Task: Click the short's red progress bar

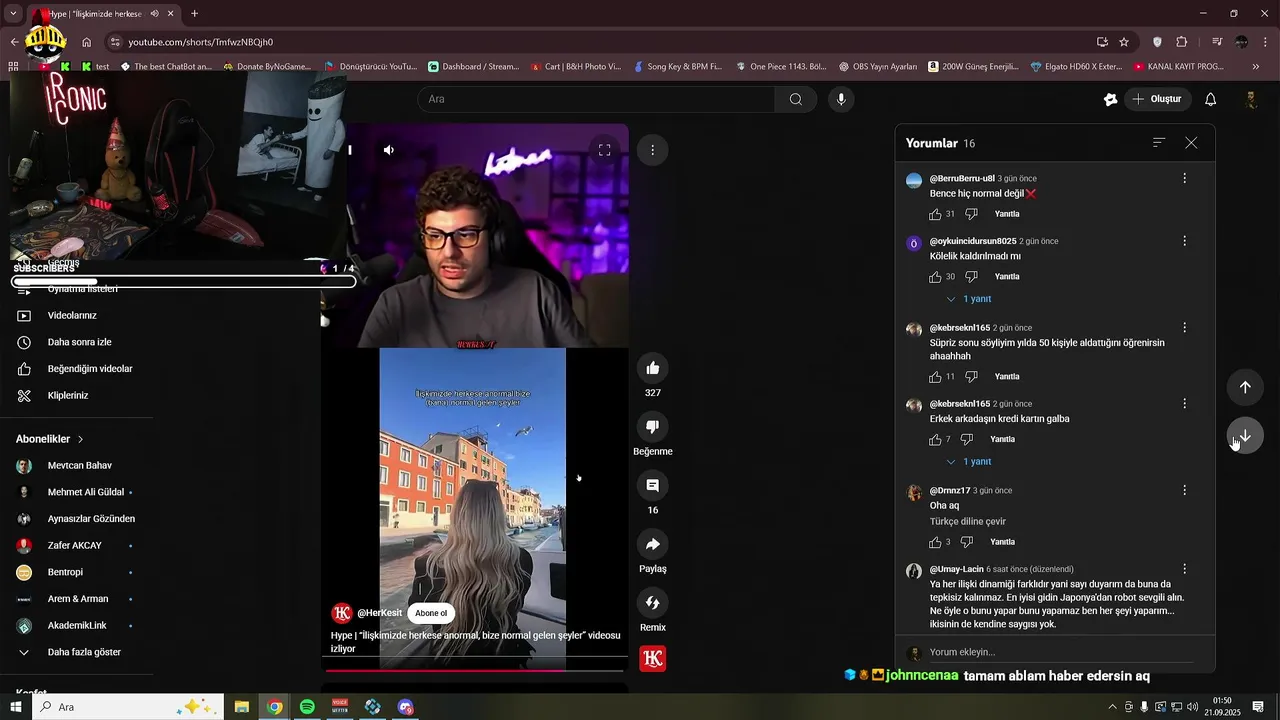Action: point(476,670)
